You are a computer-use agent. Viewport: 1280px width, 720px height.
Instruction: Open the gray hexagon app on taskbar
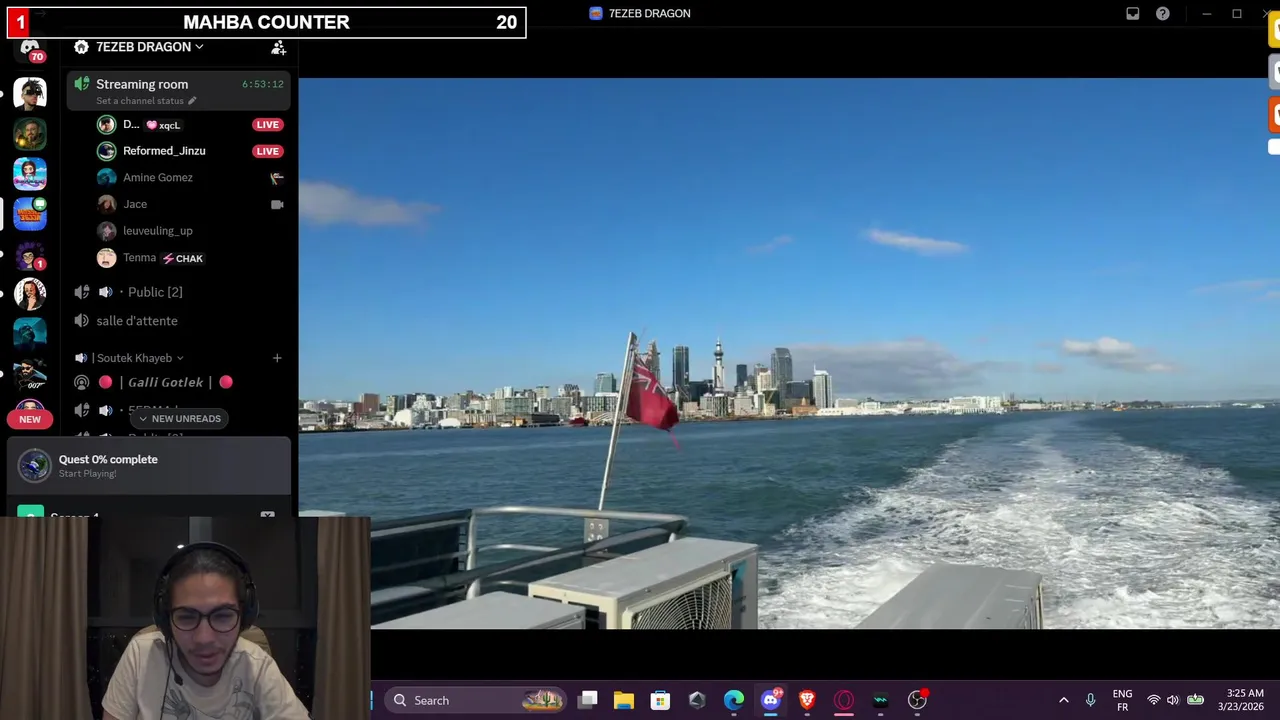pos(697,700)
